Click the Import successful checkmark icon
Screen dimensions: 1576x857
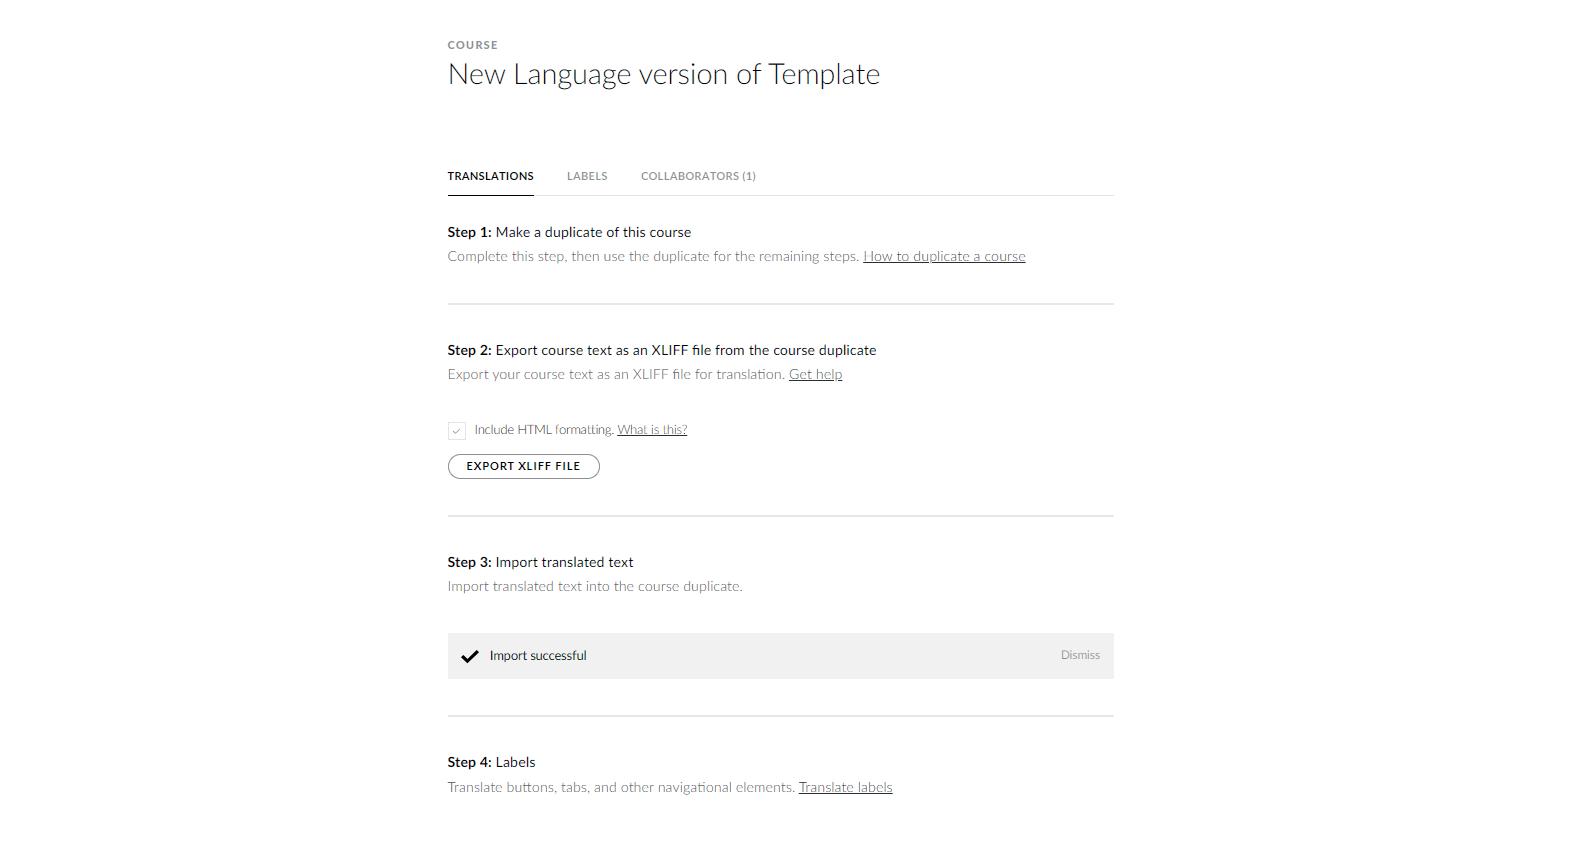click(469, 657)
